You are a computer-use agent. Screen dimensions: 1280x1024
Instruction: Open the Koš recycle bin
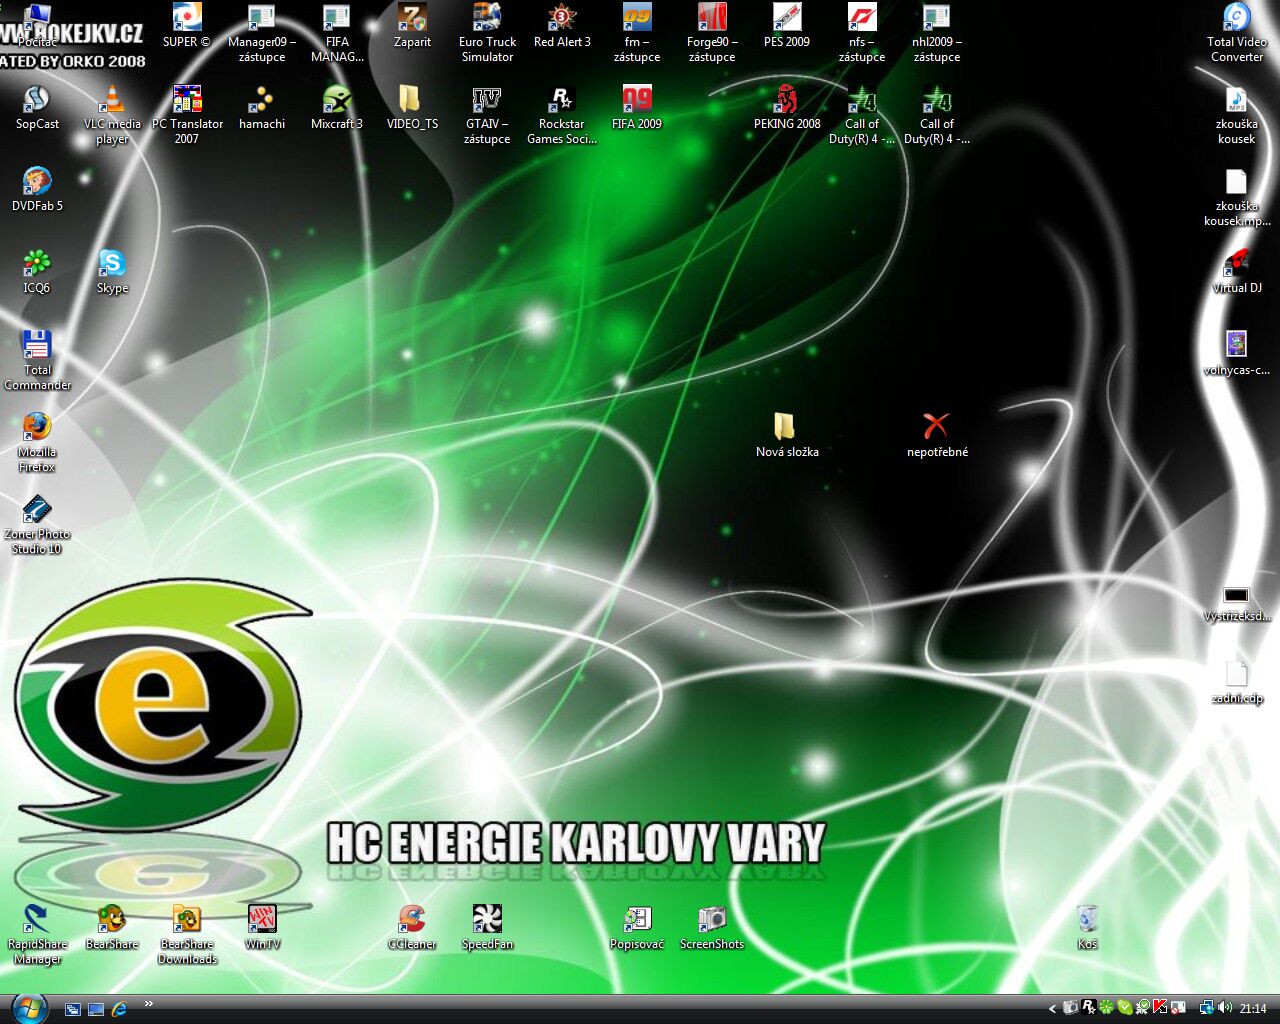coord(1087,926)
